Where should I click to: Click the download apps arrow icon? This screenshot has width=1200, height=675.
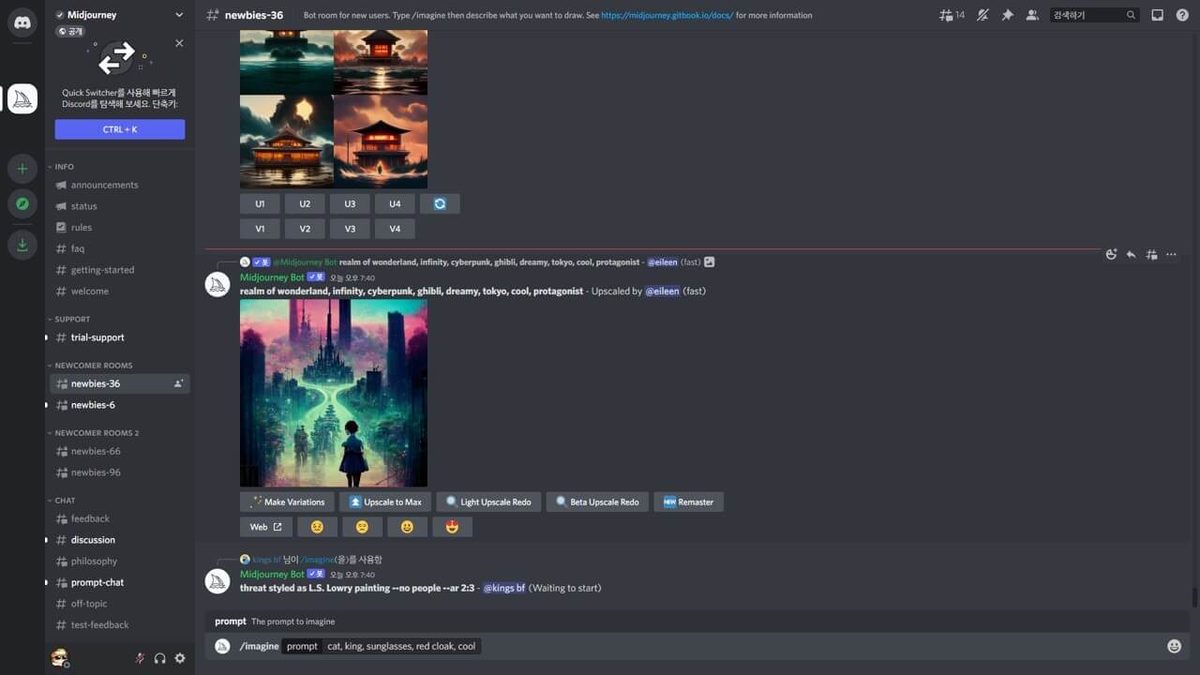(x=22, y=245)
